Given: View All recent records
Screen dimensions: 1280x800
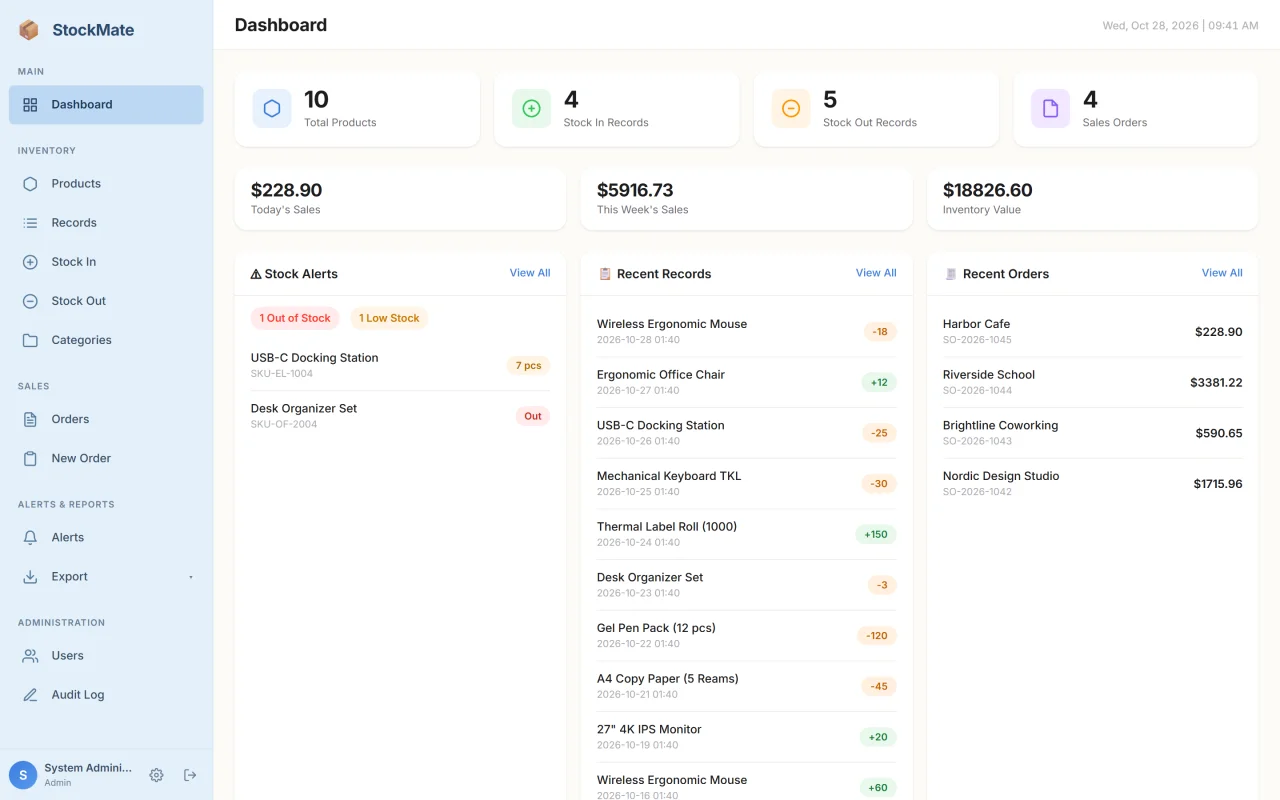Looking at the screenshot, I should (876, 273).
